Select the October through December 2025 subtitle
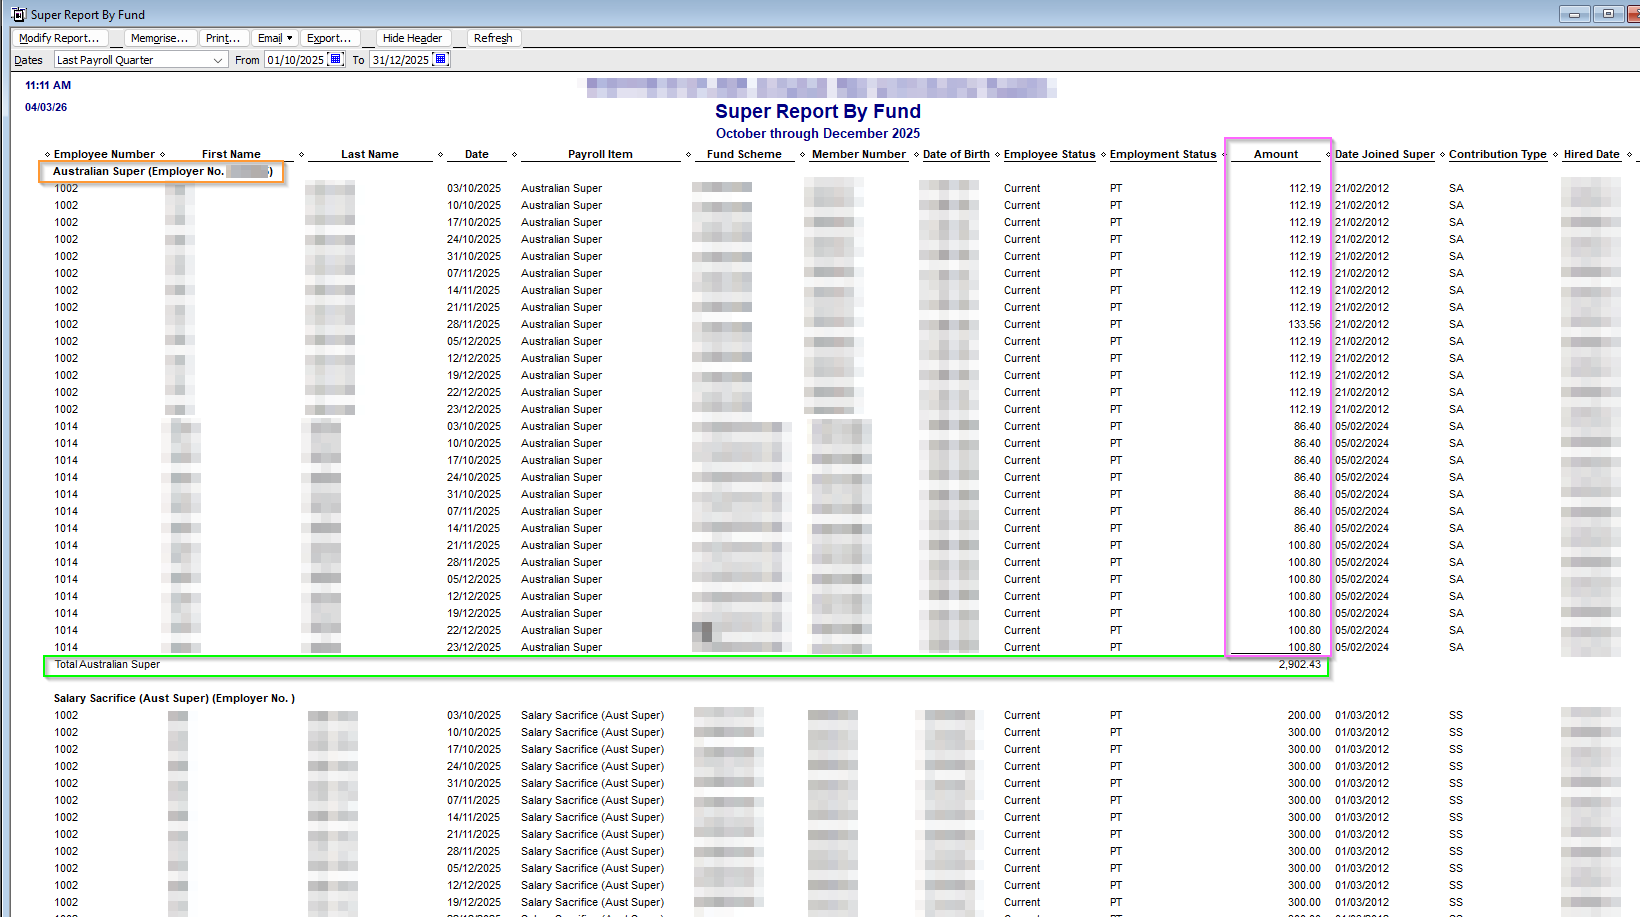1640x917 pixels. click(x=818, y=133)
